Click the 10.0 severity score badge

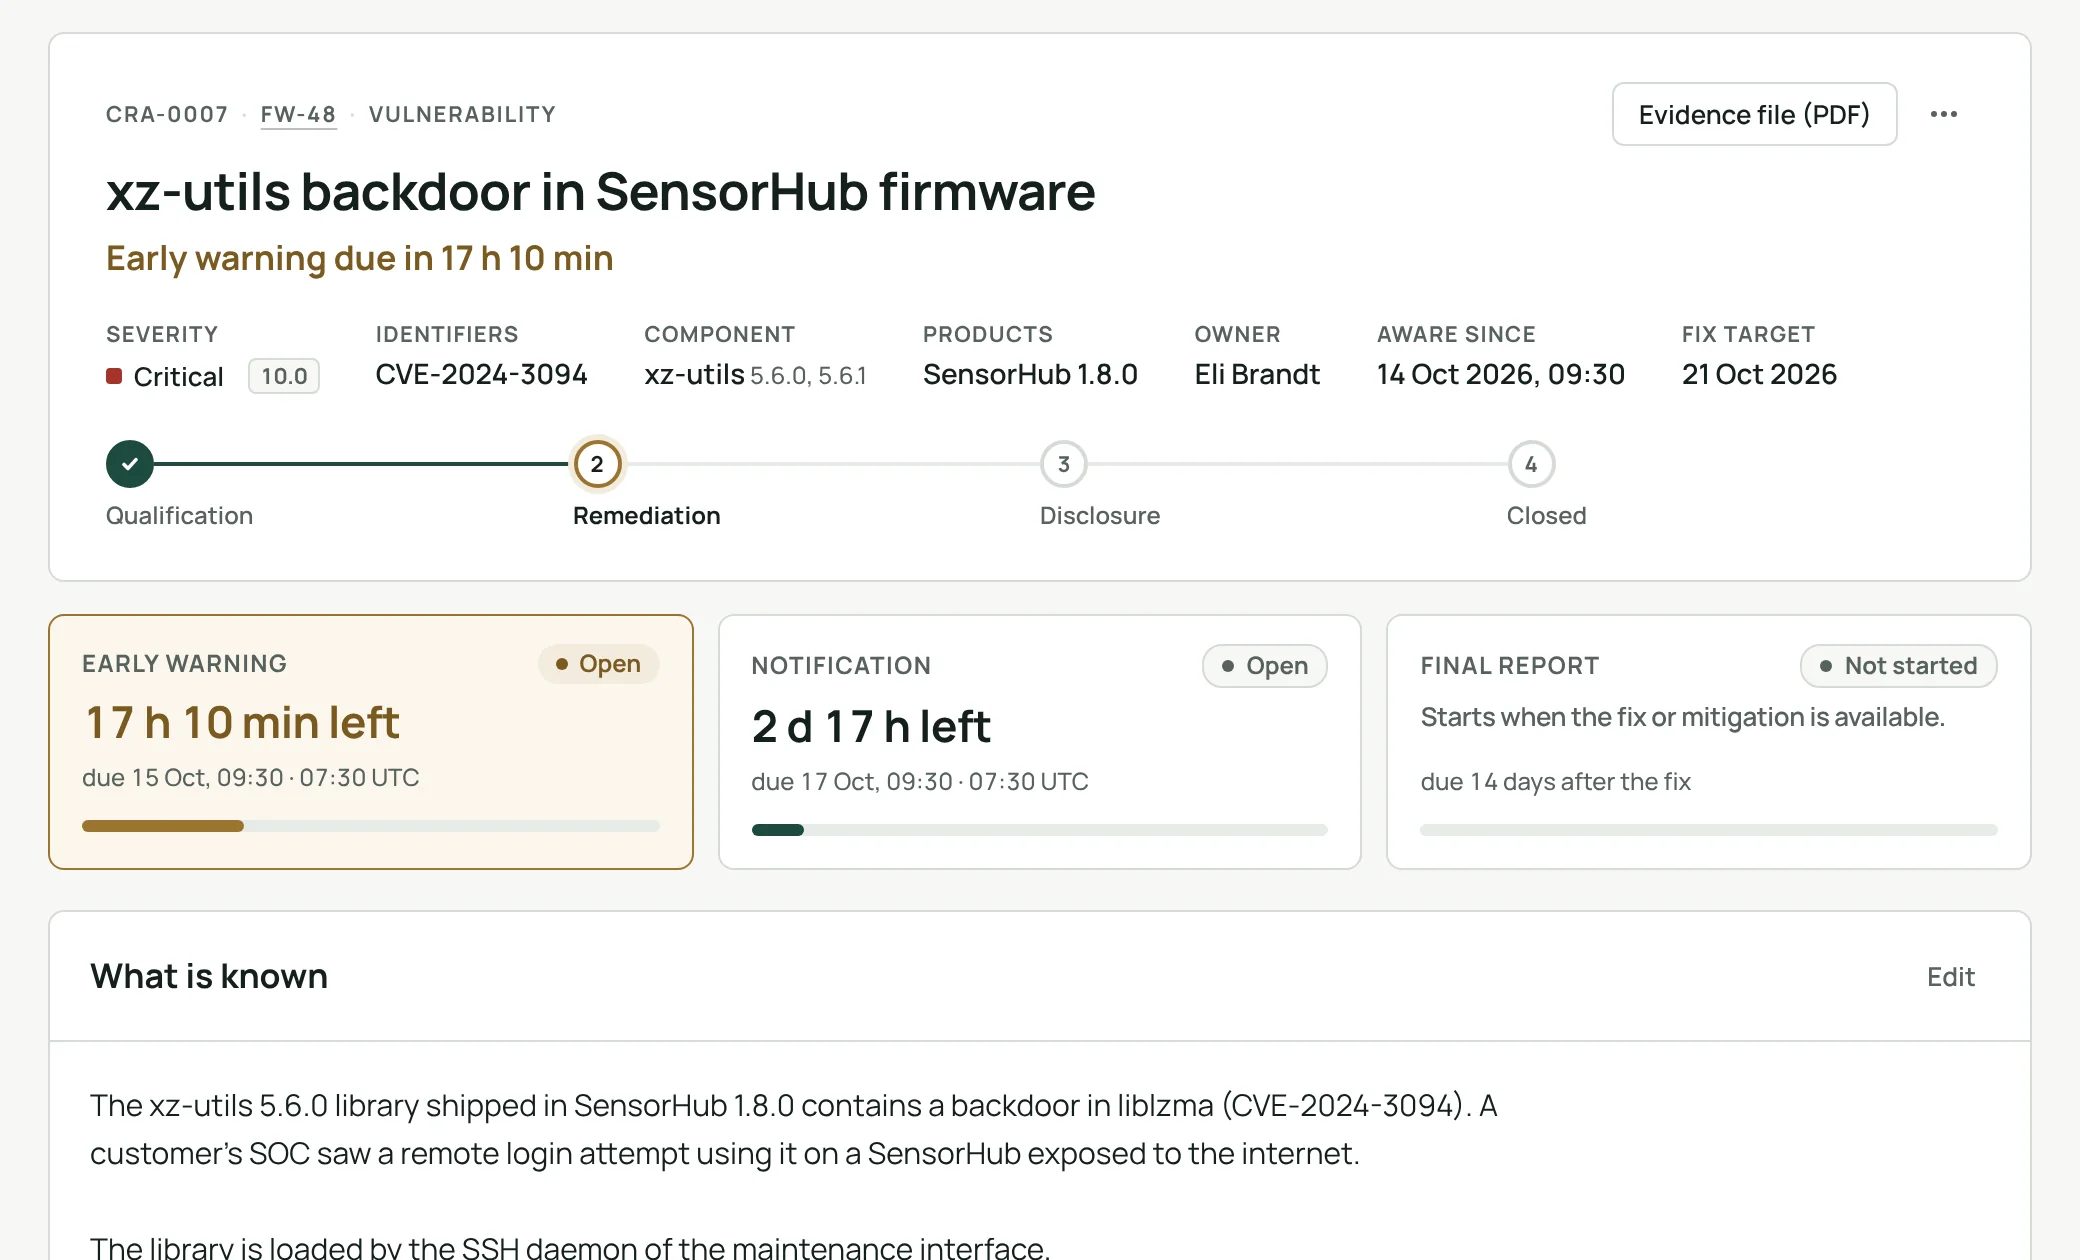point(284,376)
